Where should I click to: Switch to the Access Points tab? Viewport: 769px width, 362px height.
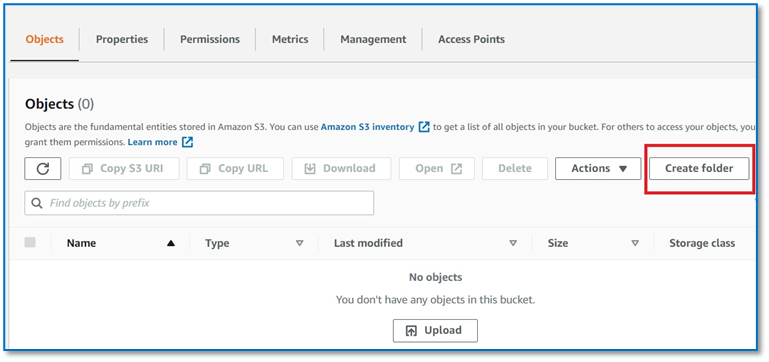pyautogui.click(x=471, y=39)
